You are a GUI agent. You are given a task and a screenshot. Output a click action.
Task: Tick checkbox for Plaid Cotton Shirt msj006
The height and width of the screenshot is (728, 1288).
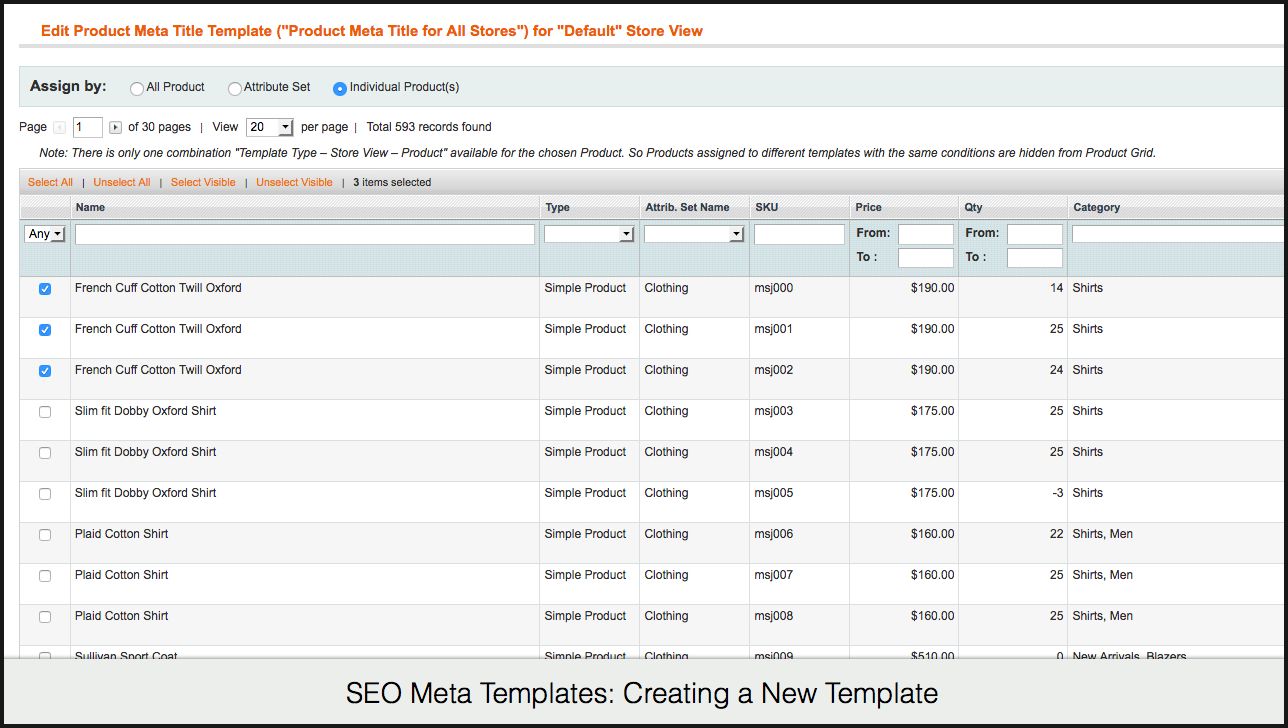[45, 535]
